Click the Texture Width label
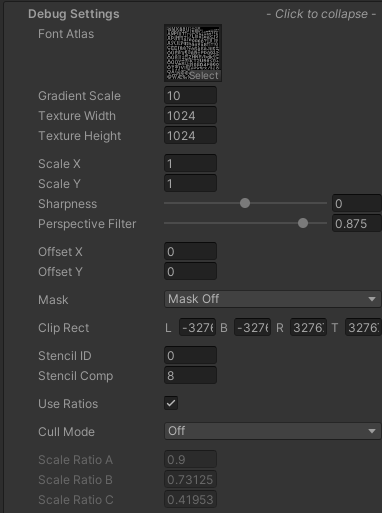The height and width of the screenshot is (513, 382). click(x=77, y=116)
